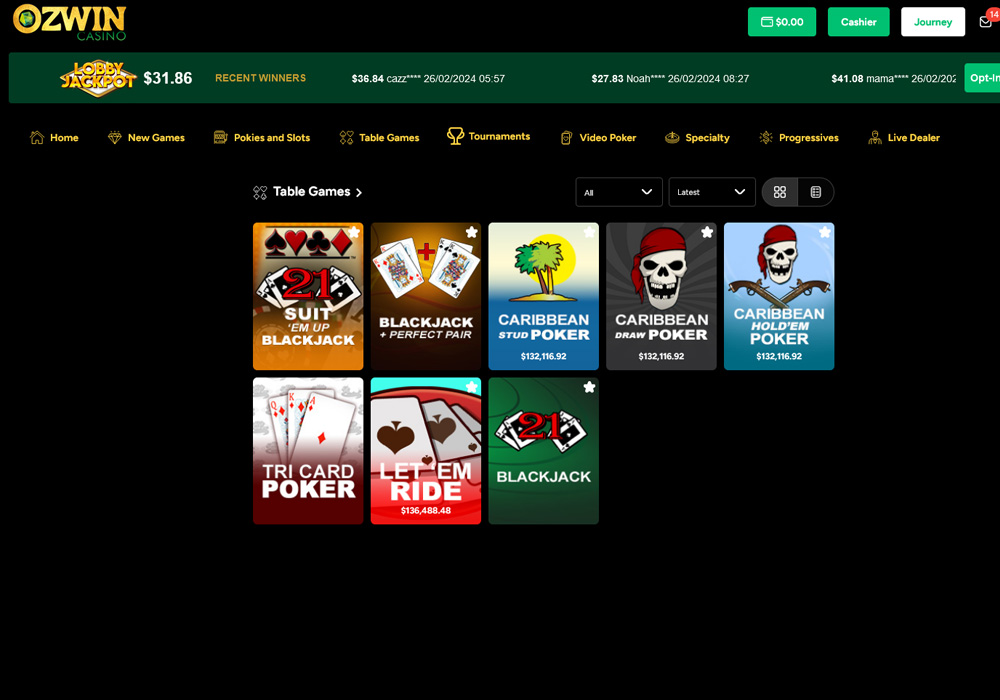The image size is (1000, 700).
Task: Open Table Games navigation item
Action: click(x=379, y=138)
